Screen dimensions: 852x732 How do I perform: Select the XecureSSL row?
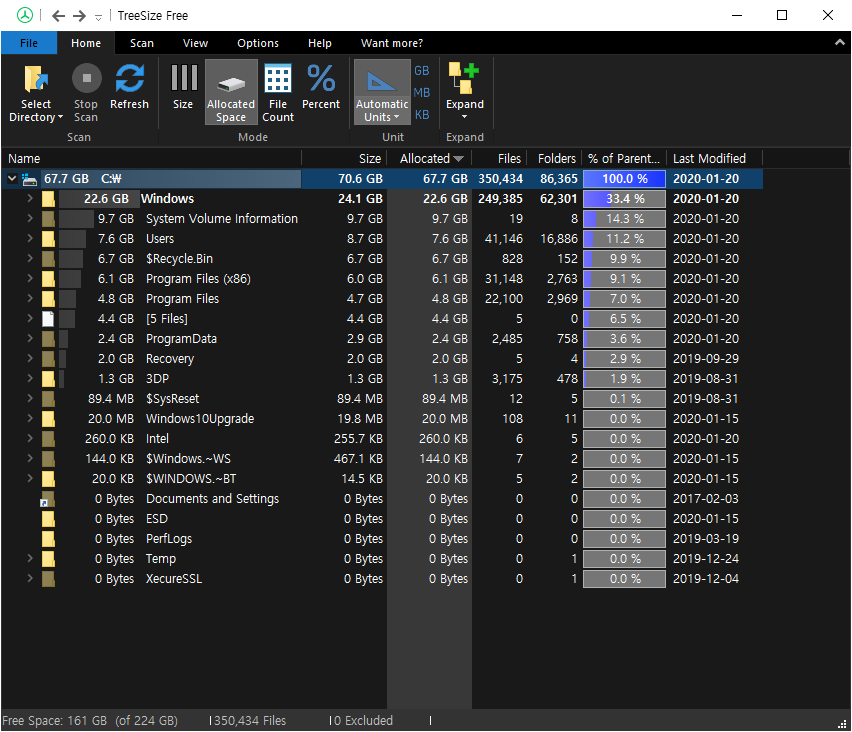pos(382,579)
